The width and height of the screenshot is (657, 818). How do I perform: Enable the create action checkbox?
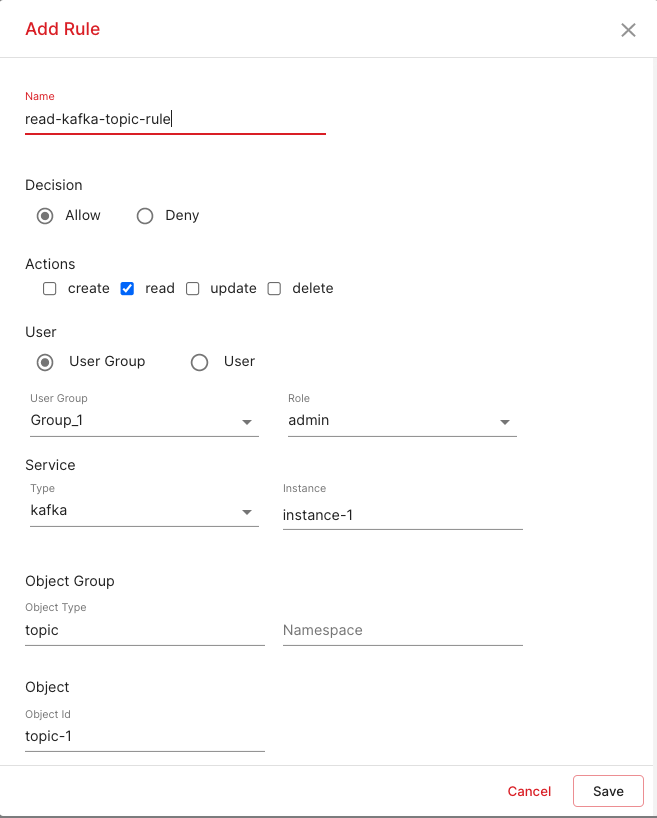(x=49, y=289)
